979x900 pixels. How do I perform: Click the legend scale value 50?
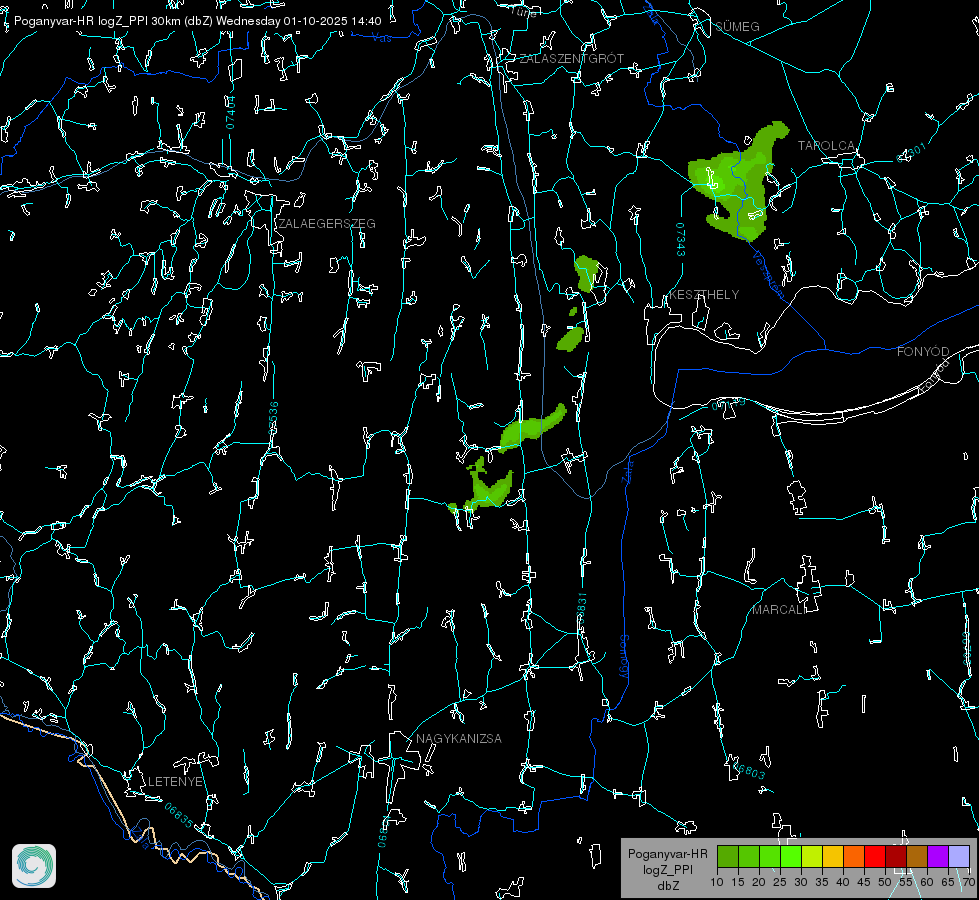tap(885, 882)
